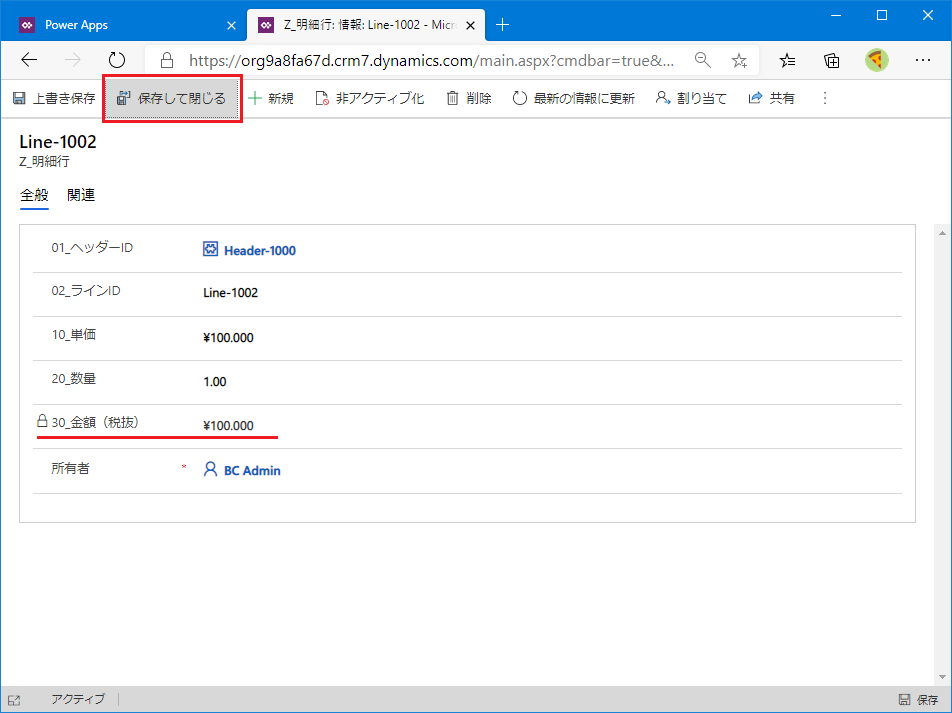
Task: Close the Power Apps tab
Action: (x=231, y=26)
